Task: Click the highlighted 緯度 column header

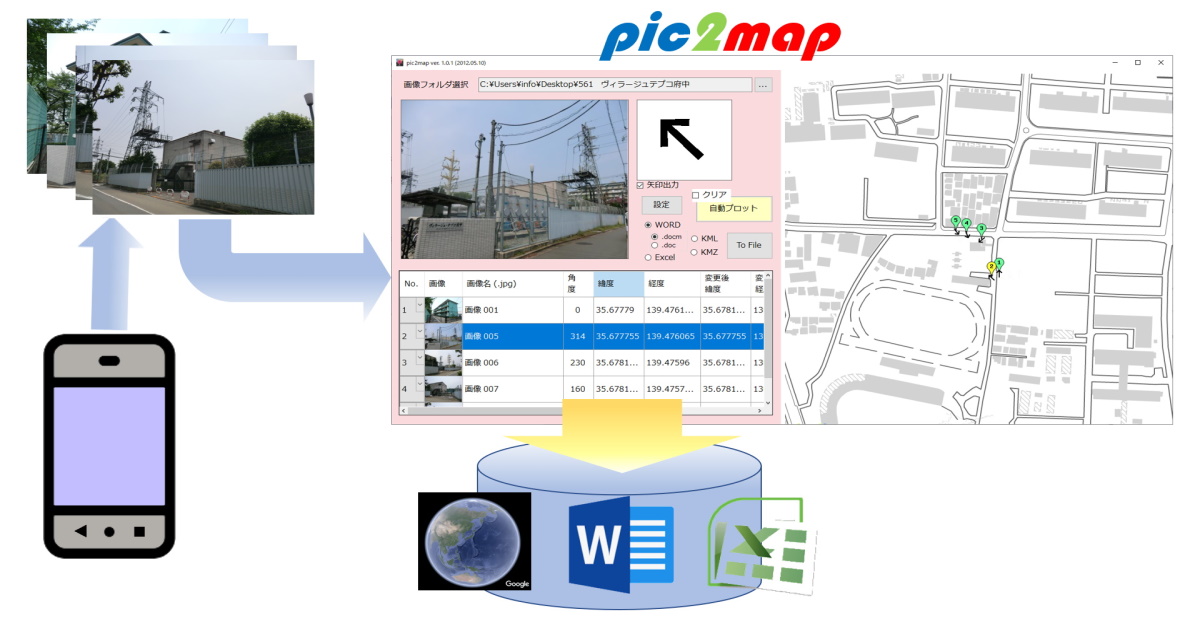Action: [620, 283]
